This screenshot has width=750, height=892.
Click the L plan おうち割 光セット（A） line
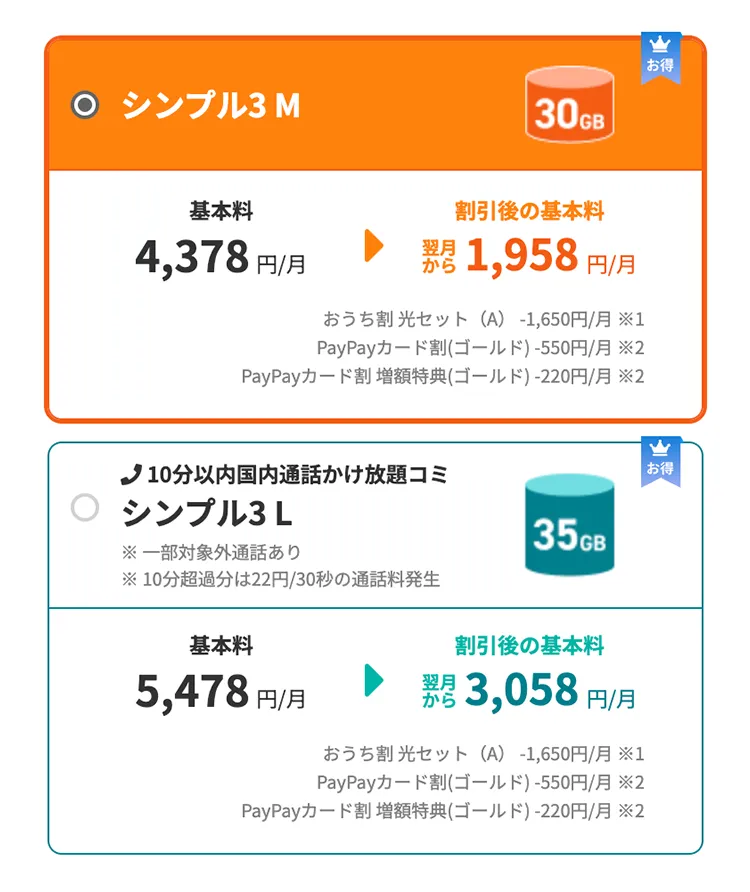tap(484, 754)
